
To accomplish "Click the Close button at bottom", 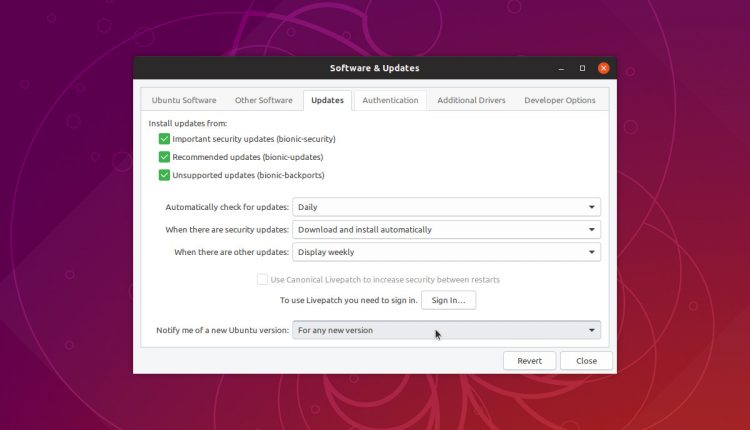I will (x=586, y=360).
